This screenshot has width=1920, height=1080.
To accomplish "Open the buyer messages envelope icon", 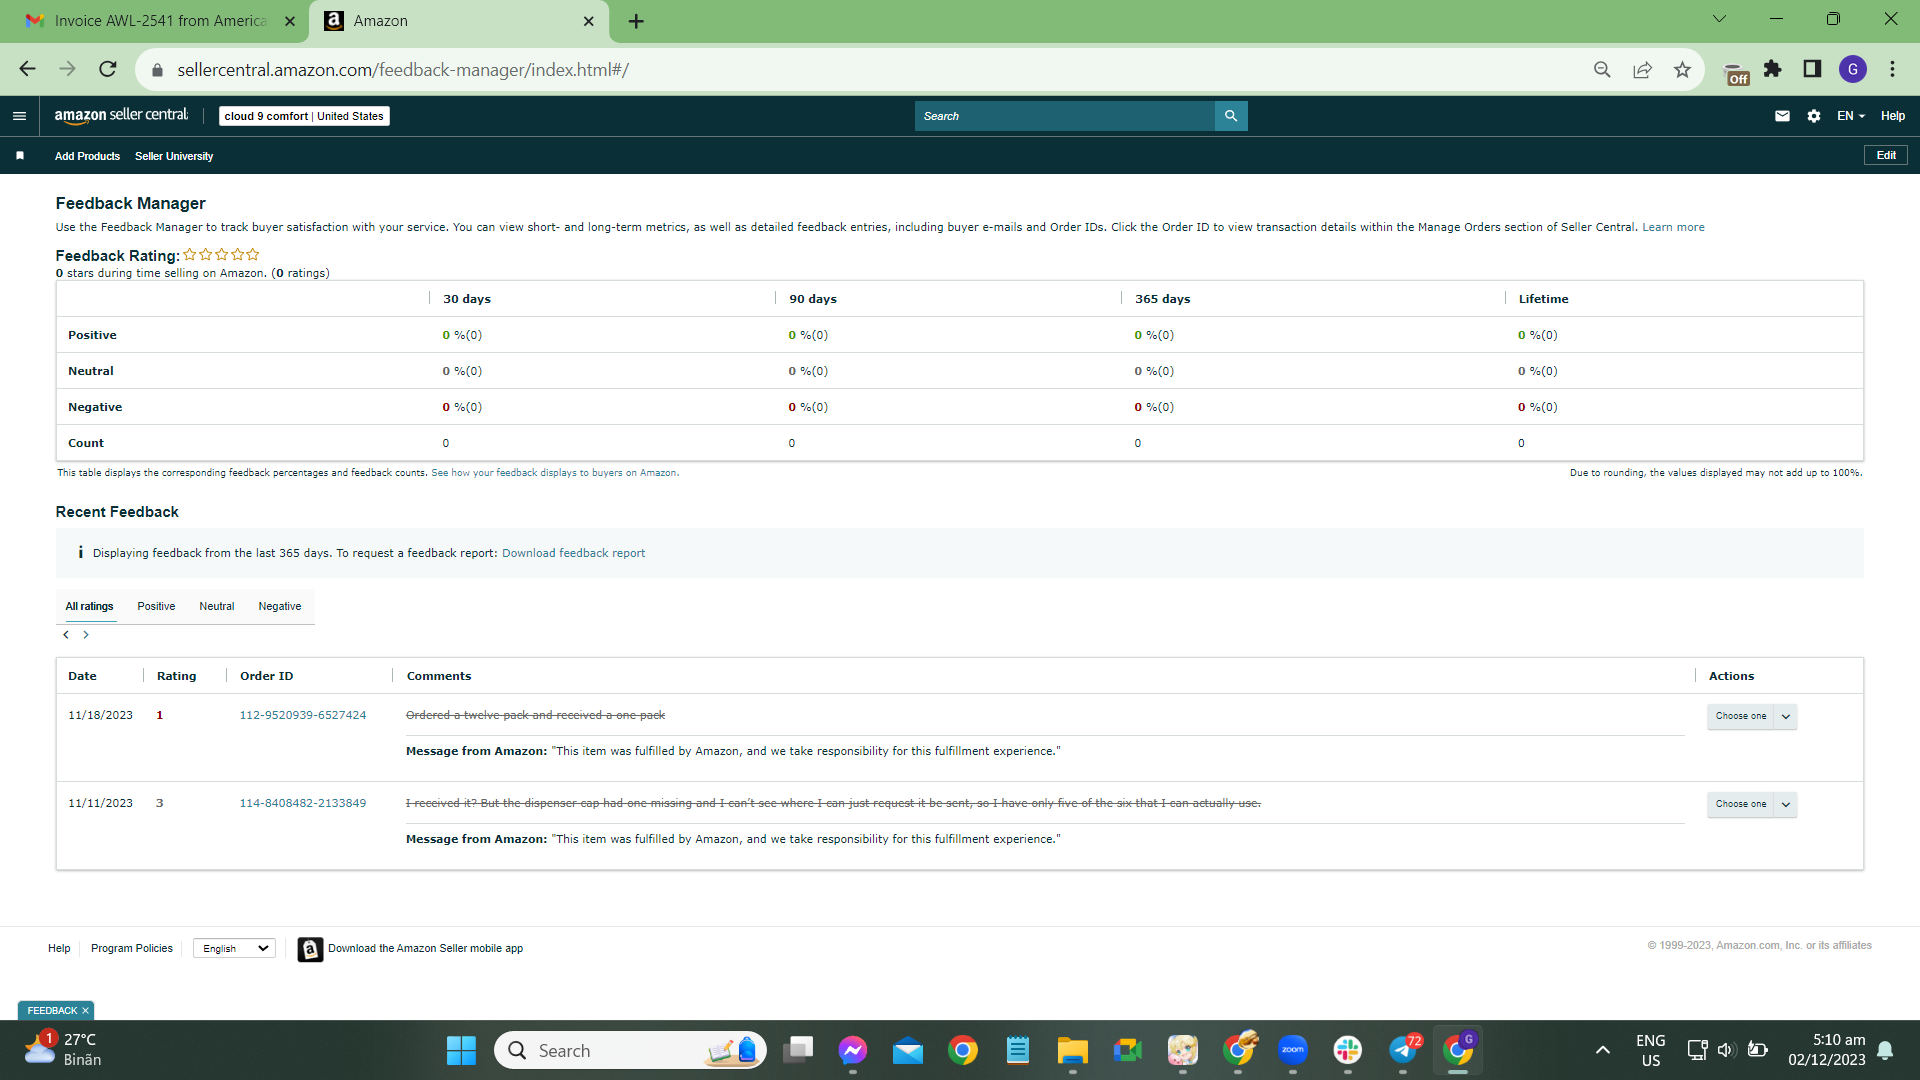I will coord(1782,116).
